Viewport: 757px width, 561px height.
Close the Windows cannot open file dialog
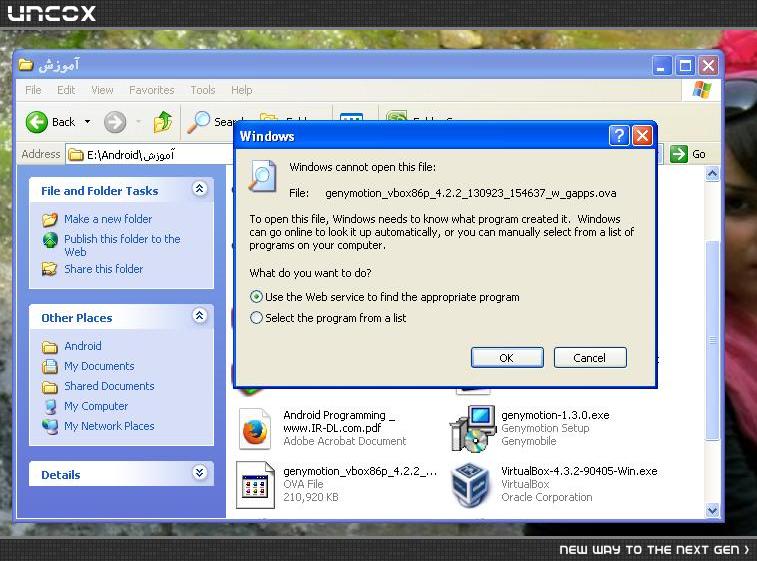(642, 136)
